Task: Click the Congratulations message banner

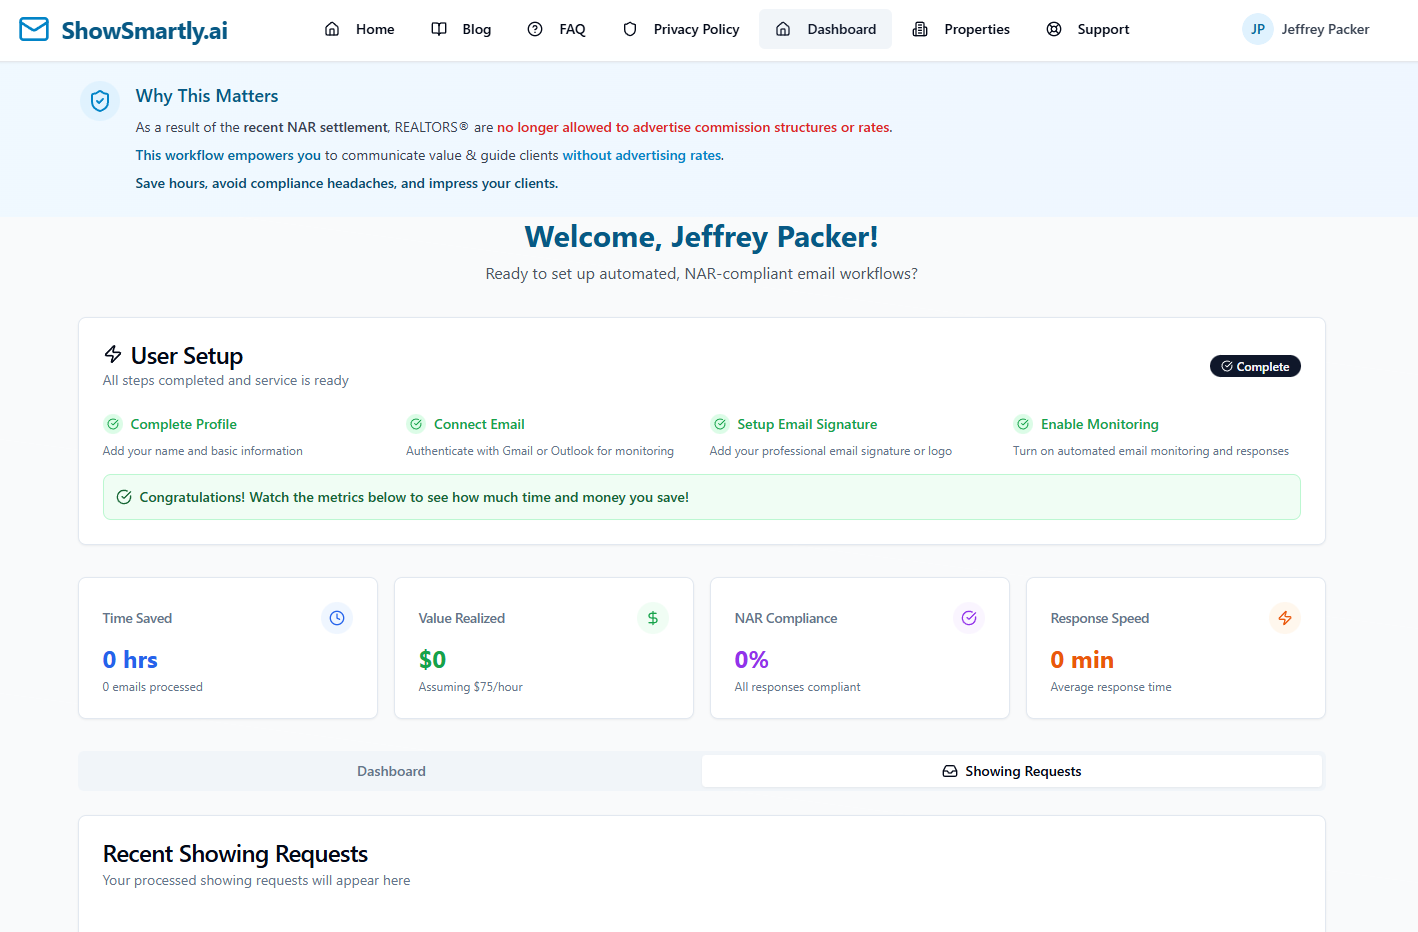Action: [x=702, y=497]
